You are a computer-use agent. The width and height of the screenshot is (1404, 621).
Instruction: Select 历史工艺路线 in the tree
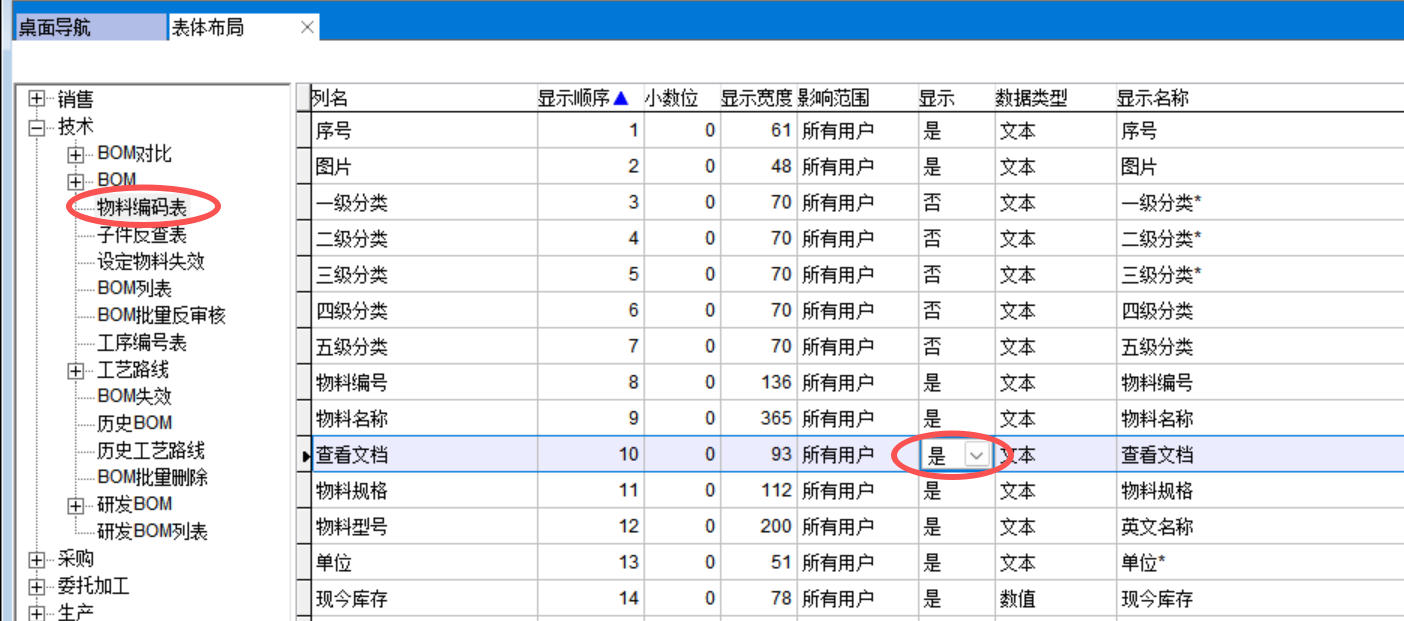pyautogui.click(x=150, y=451)
